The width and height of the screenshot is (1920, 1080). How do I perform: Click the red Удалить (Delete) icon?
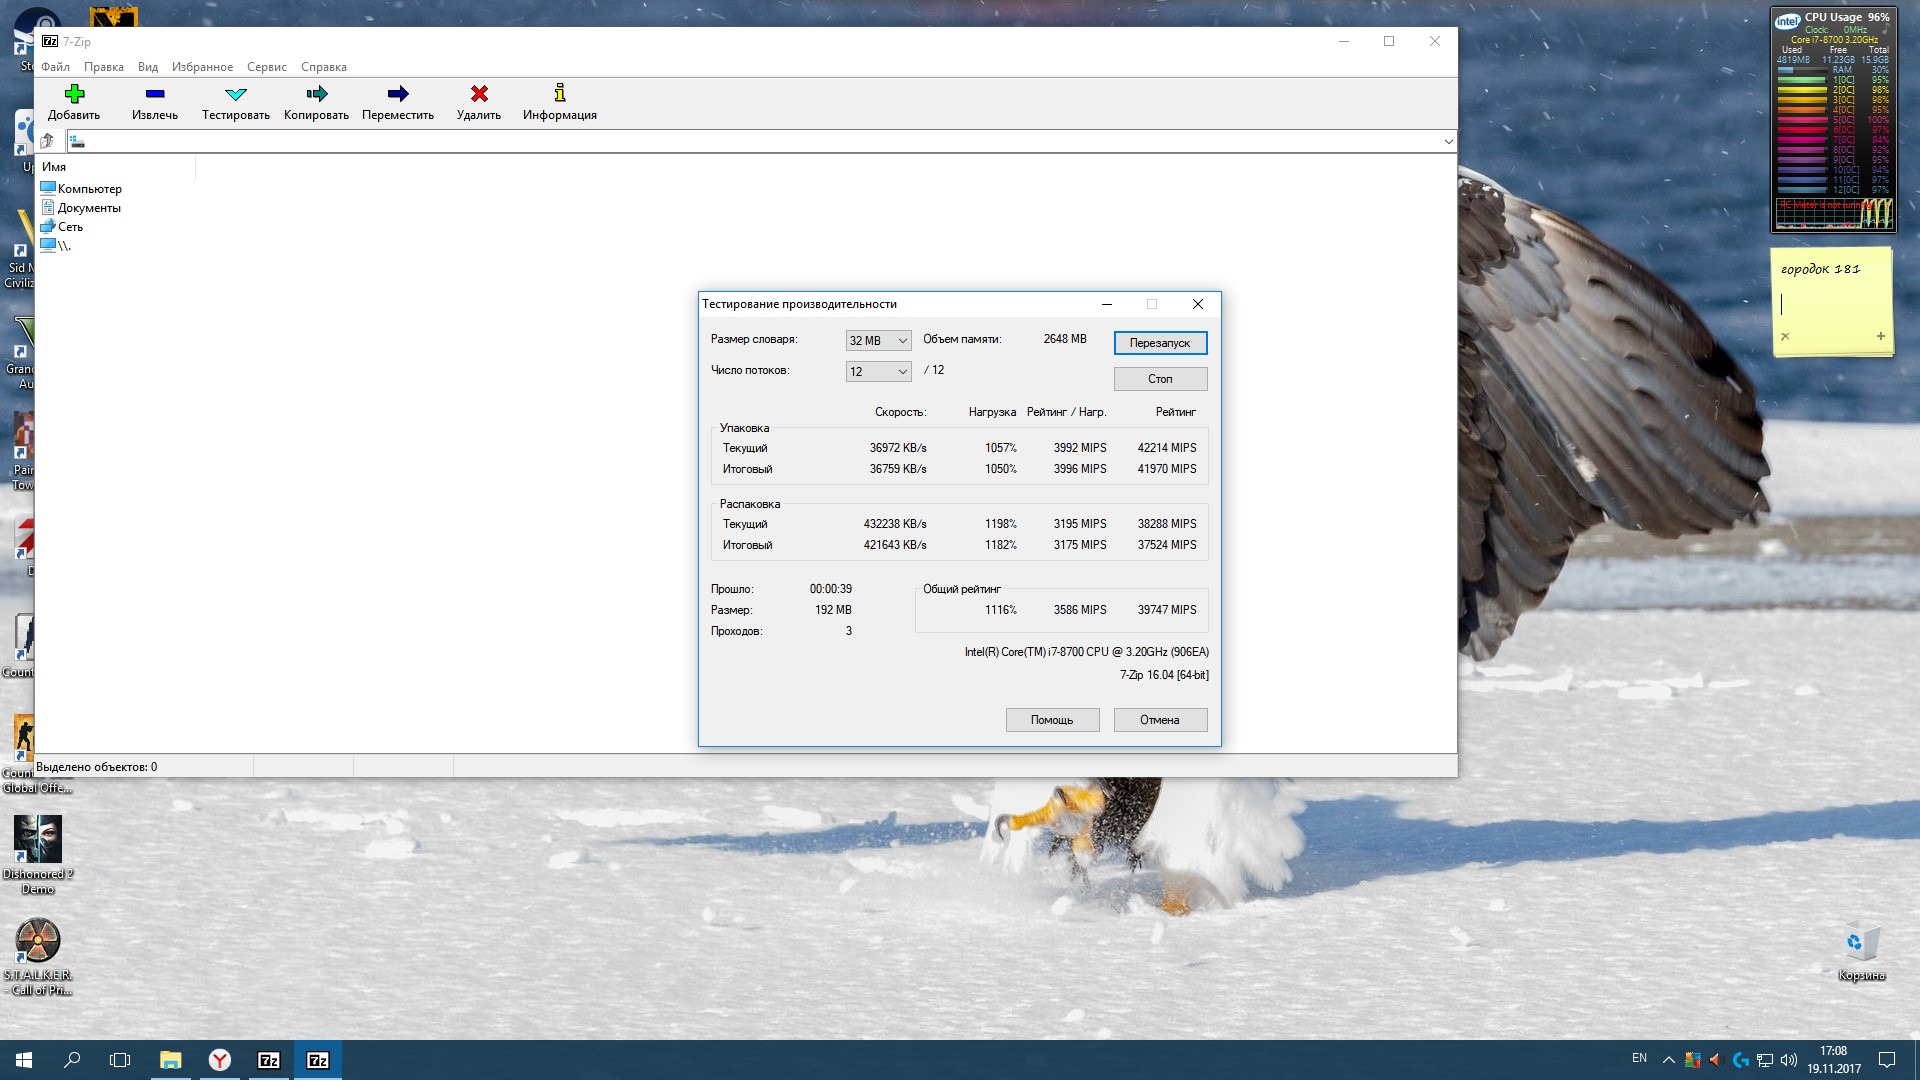point(479,94)
